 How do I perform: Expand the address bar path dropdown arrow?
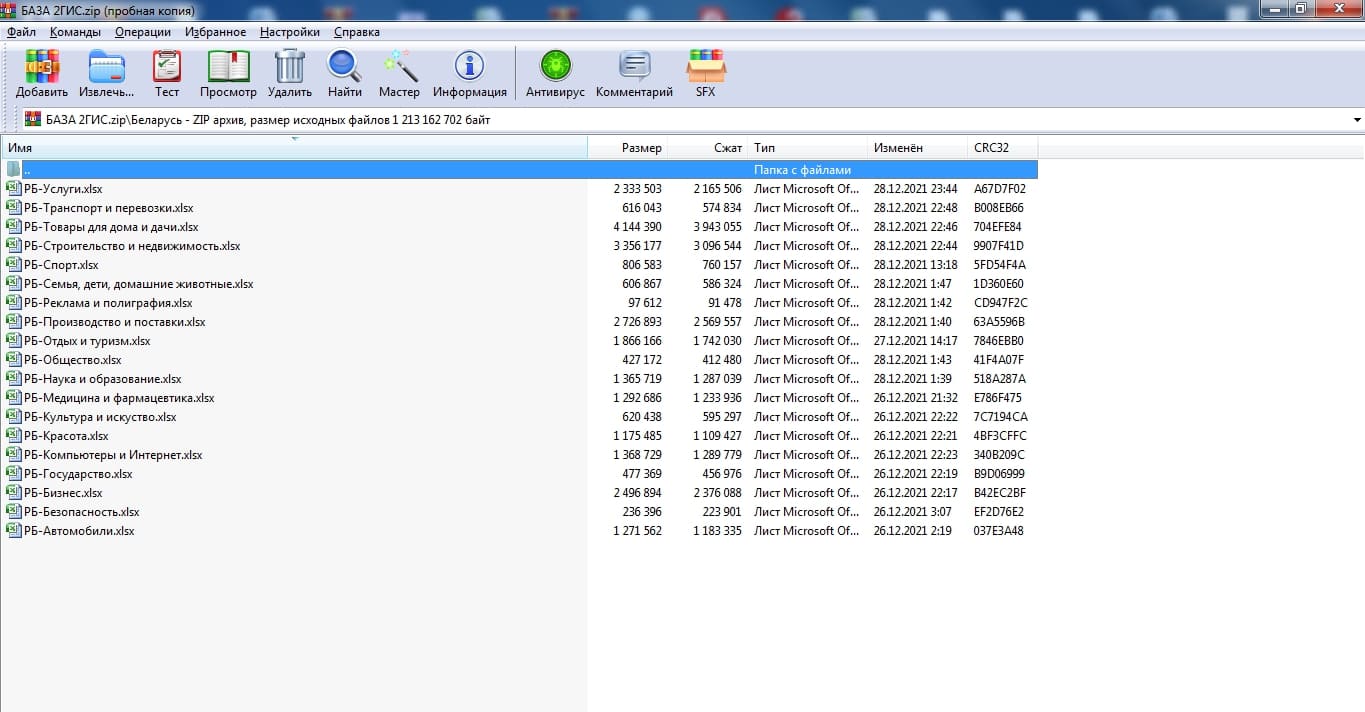point(1357,120)
